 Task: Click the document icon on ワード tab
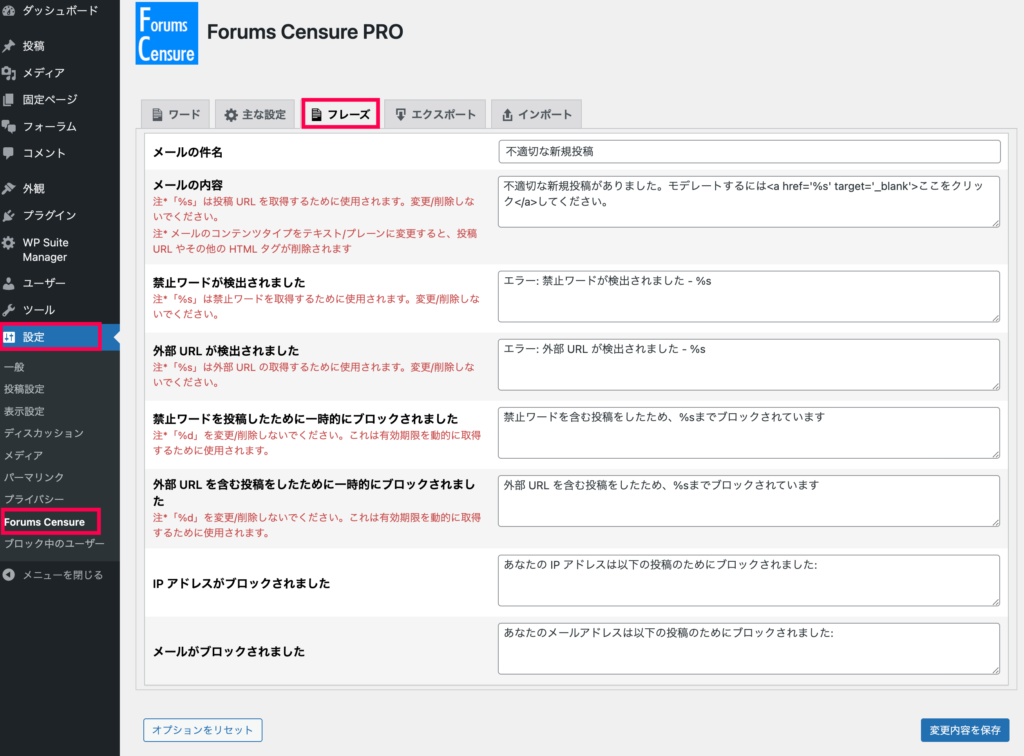click(157, 115)
